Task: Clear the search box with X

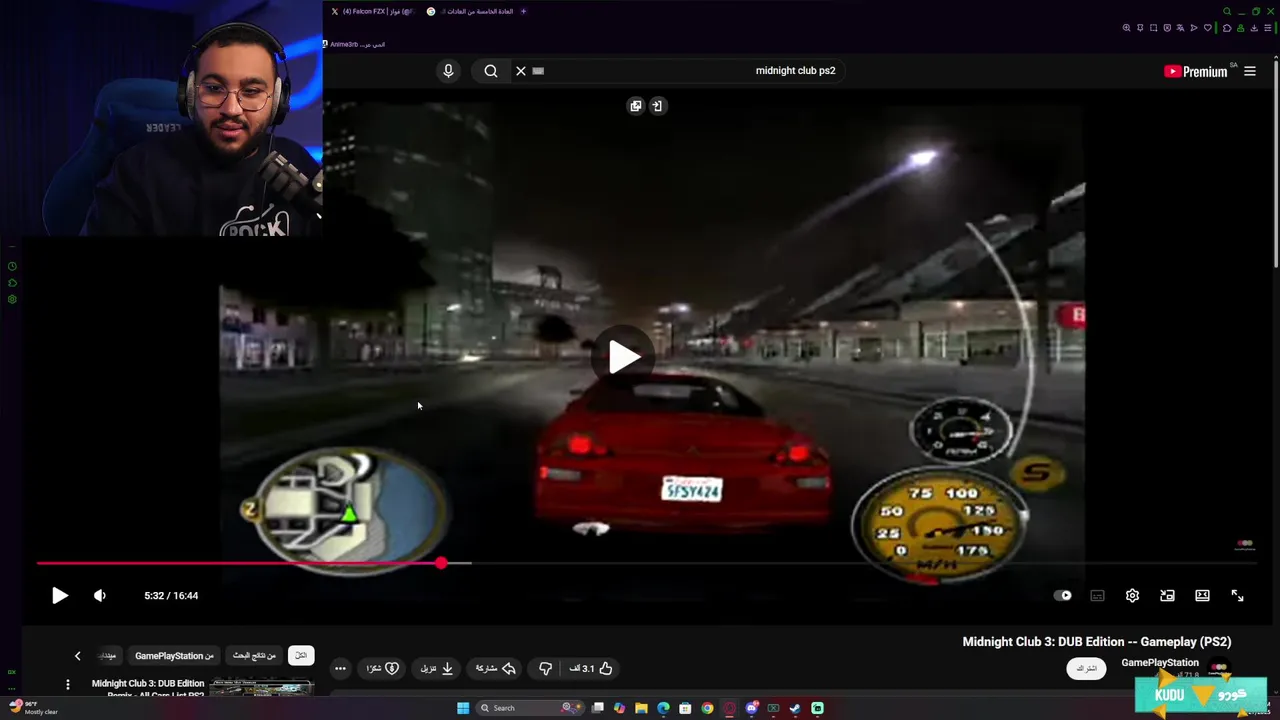Action: point(521,71)
